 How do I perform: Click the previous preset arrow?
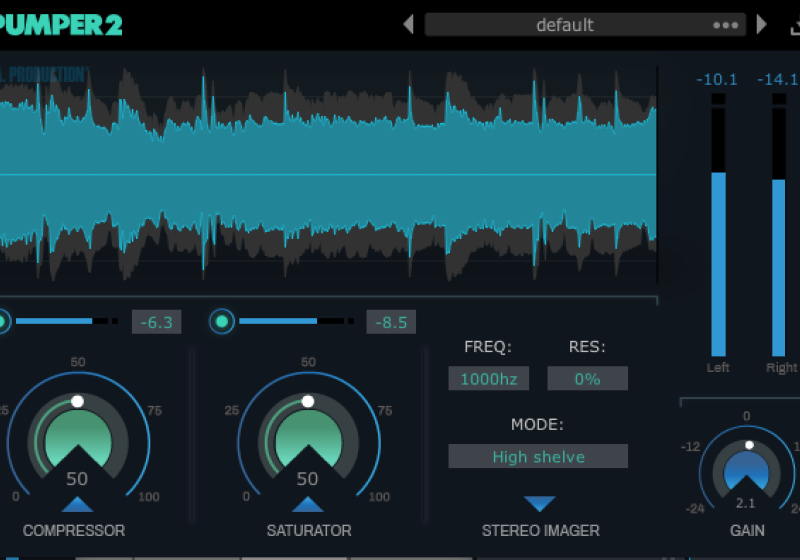[408, 24]
